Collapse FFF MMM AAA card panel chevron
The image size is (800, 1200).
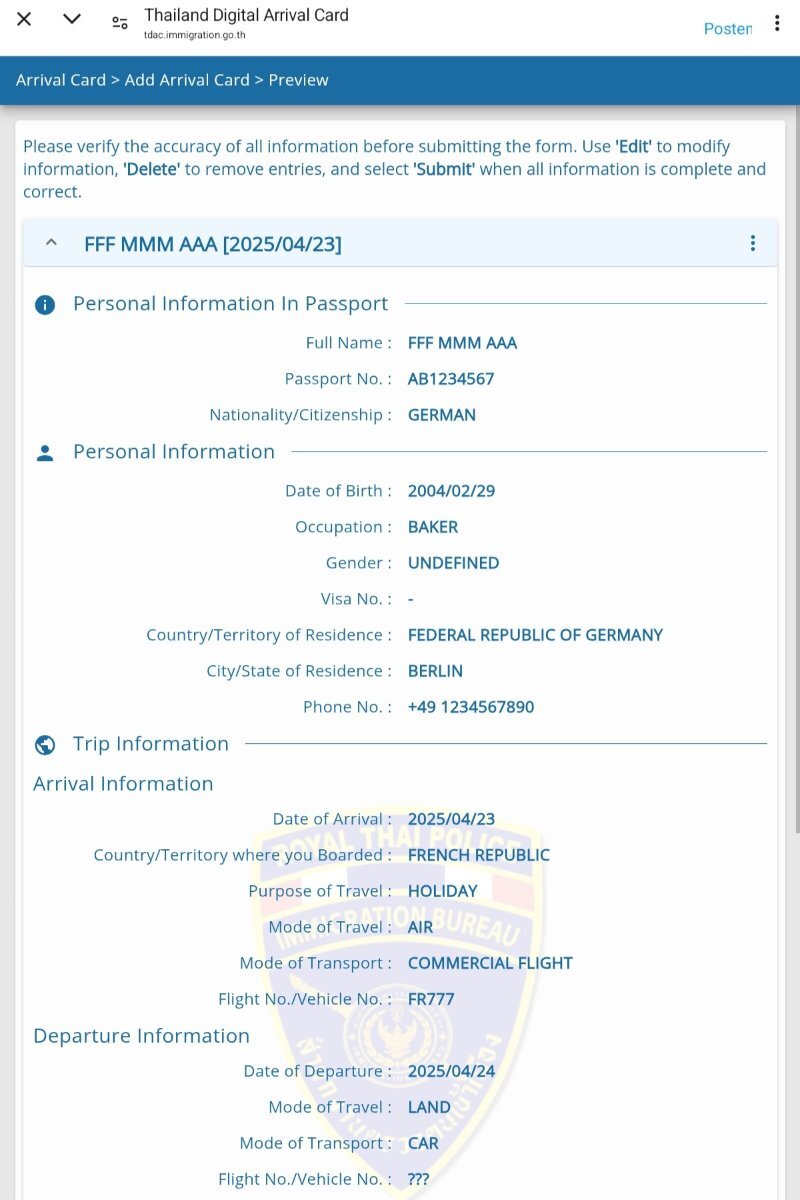pos(52,243)
